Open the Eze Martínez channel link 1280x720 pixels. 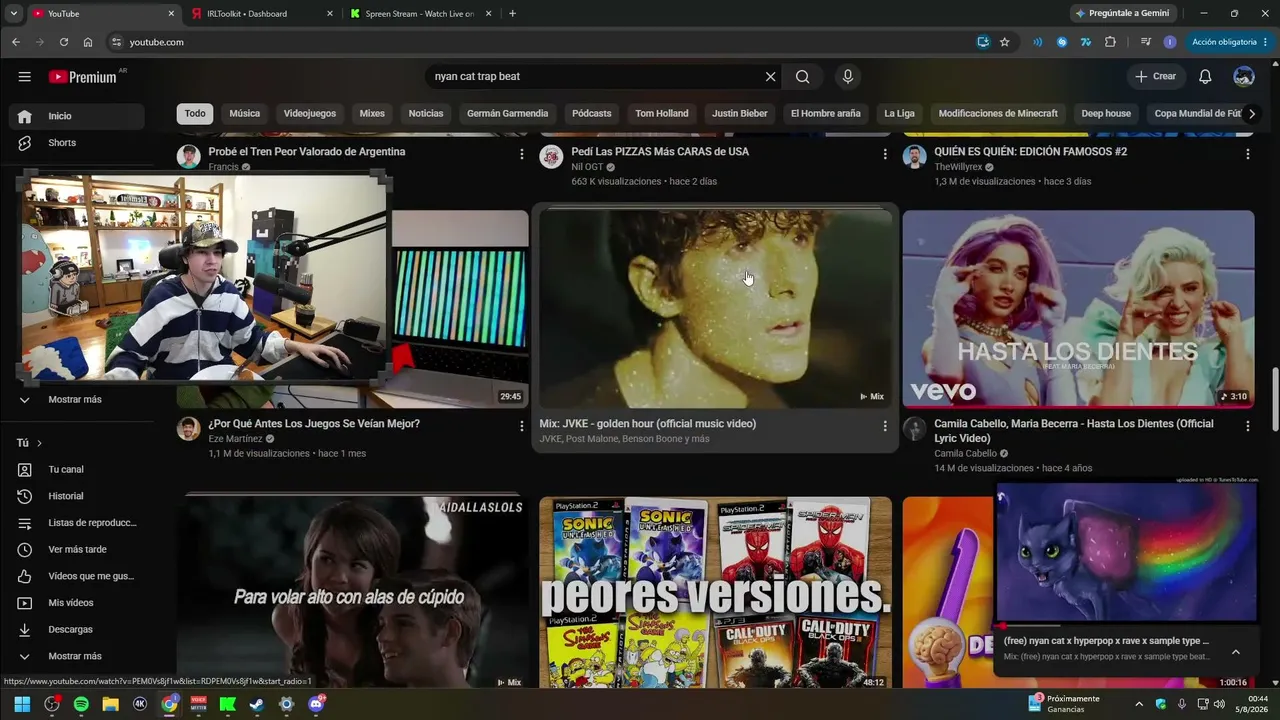[x=235, y=439]
